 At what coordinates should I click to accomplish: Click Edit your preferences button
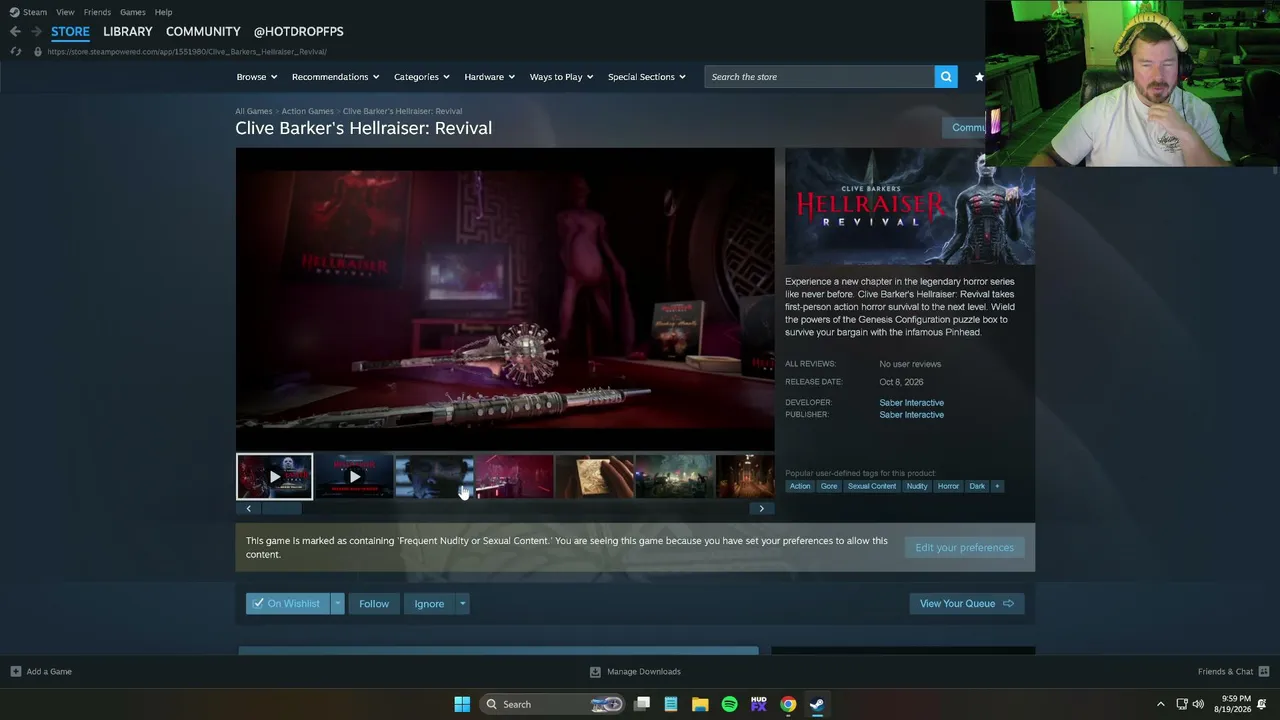point(965,548)
